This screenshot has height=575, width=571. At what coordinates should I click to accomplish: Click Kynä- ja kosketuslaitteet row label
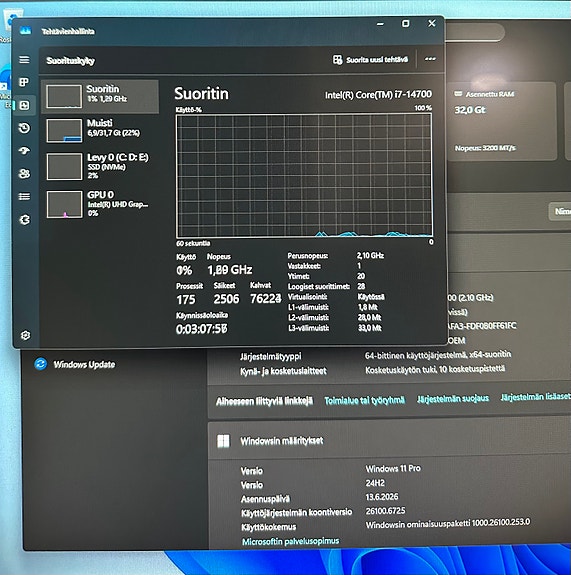(x=283, y=371)
